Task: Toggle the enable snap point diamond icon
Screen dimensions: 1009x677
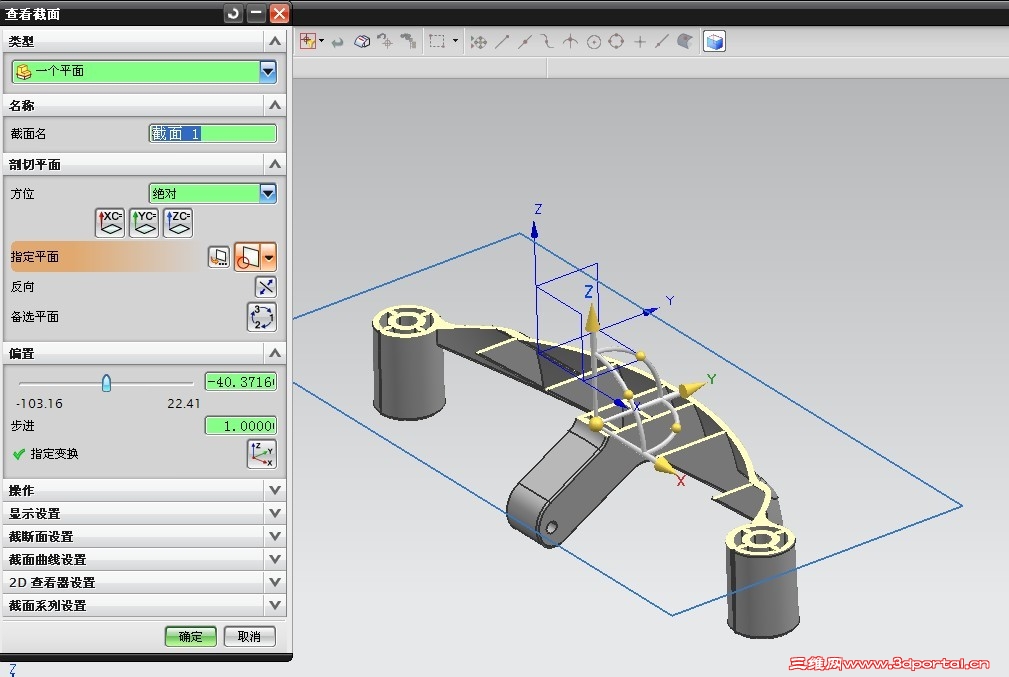Action: [479, 42]
